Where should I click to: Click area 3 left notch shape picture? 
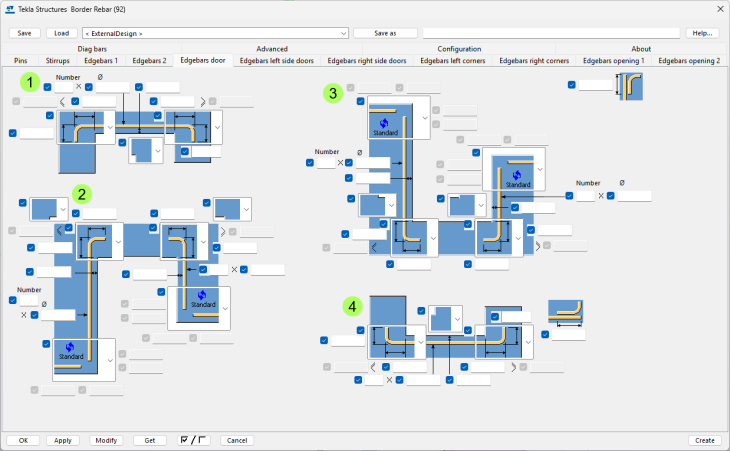373,205
